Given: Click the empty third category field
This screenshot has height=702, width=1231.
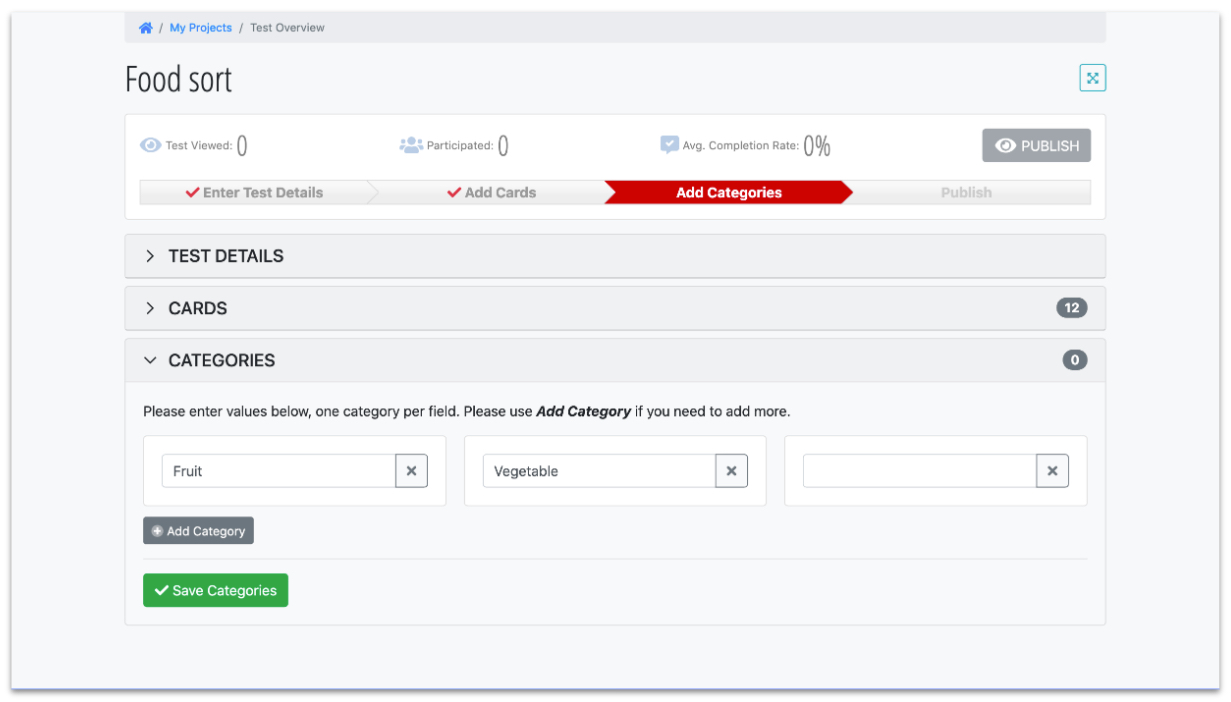Looking at the screenshot, I should (919, 471).
